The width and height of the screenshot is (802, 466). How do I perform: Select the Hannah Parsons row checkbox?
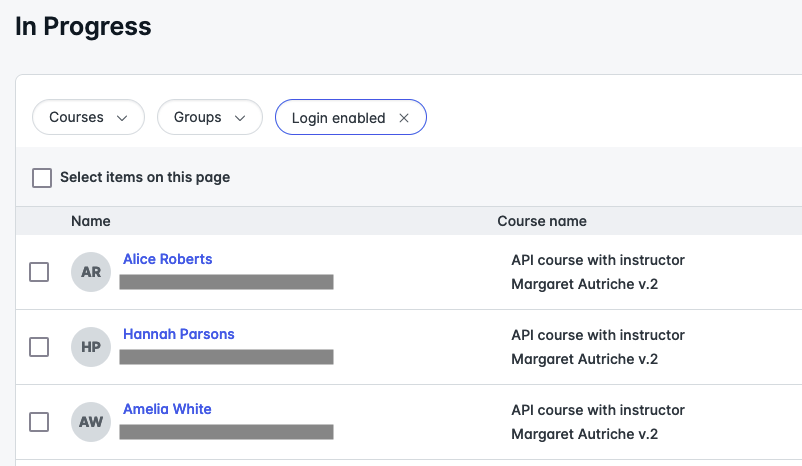point(39,347)
